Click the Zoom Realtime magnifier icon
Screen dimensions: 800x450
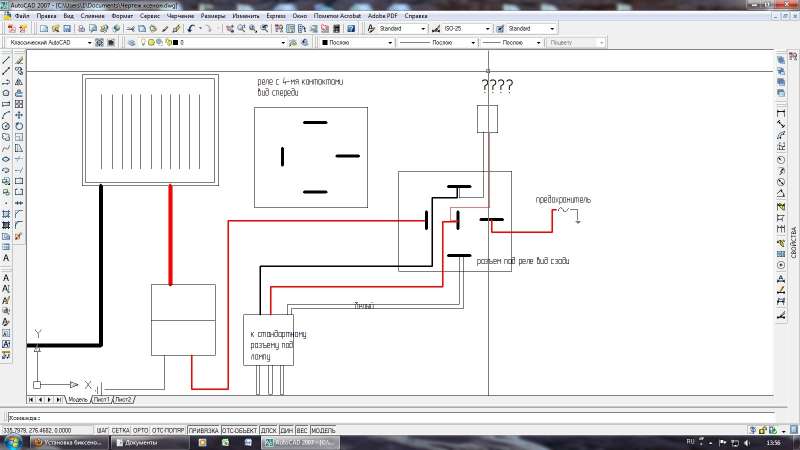pyautogui.click(x=241, y=29)
